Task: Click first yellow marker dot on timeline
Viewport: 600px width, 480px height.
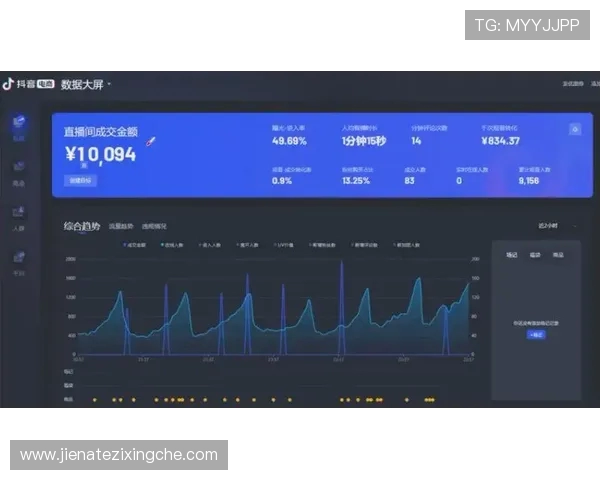Action: coord(94,400)
